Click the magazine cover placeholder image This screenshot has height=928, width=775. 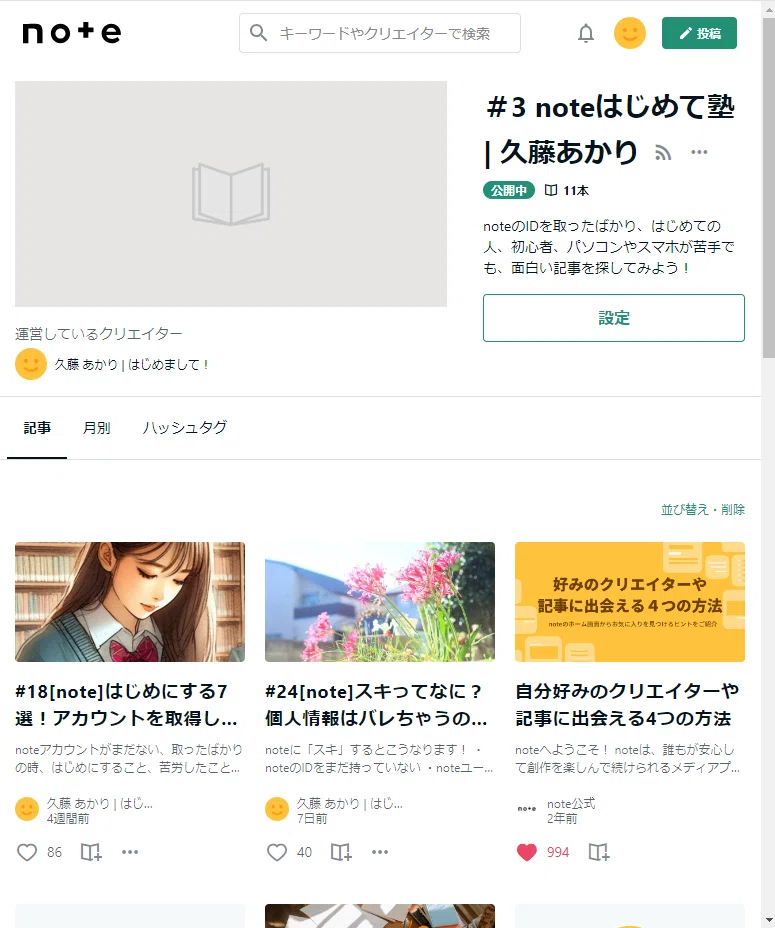click(231, 194)
